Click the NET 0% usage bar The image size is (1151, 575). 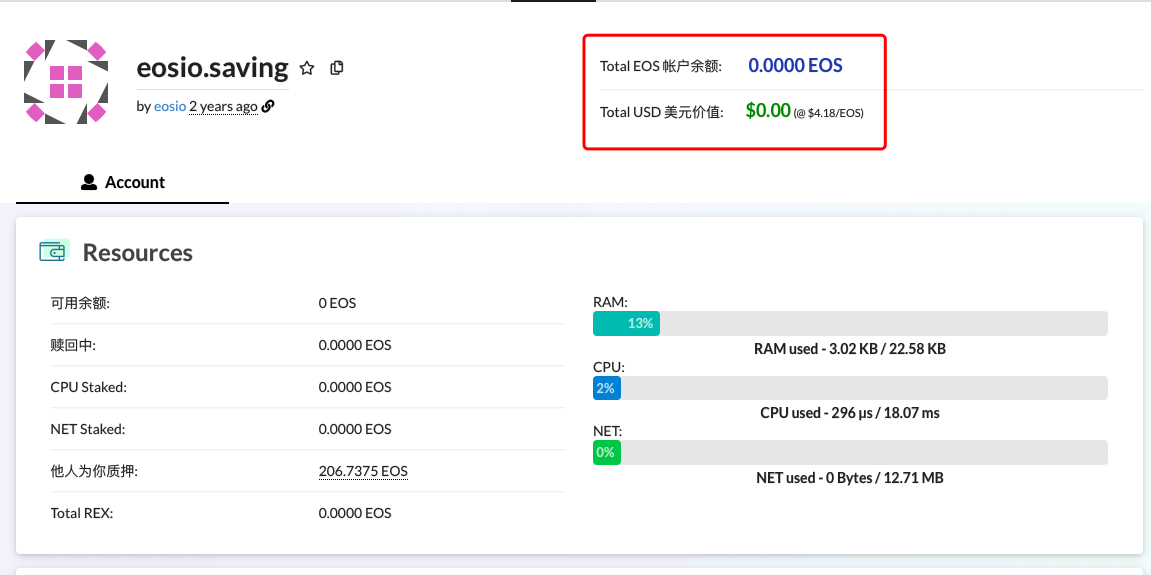[850, 452]
